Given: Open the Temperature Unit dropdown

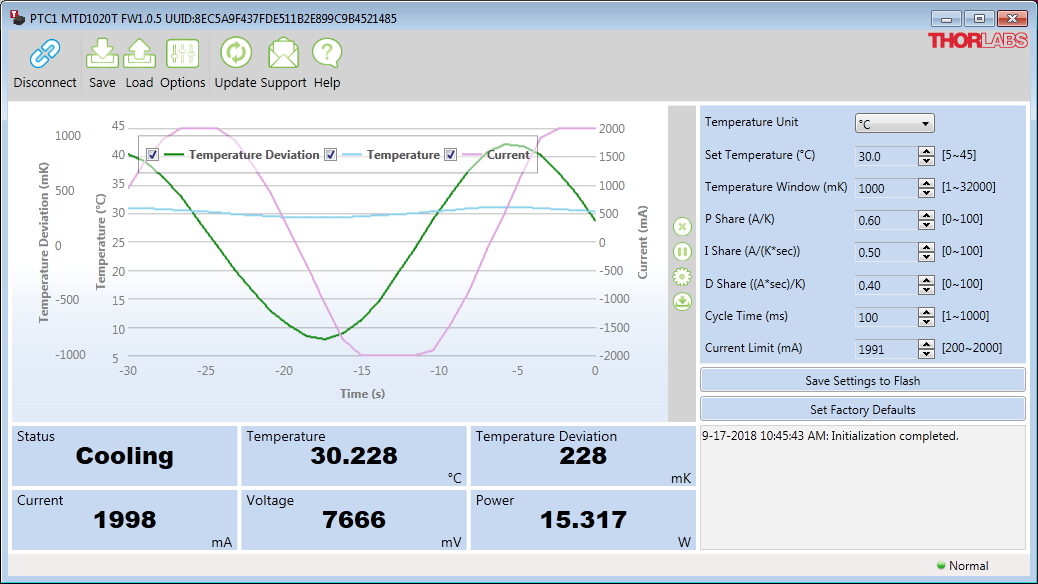Looking at the screenshot, I should [x=894, y=124].
